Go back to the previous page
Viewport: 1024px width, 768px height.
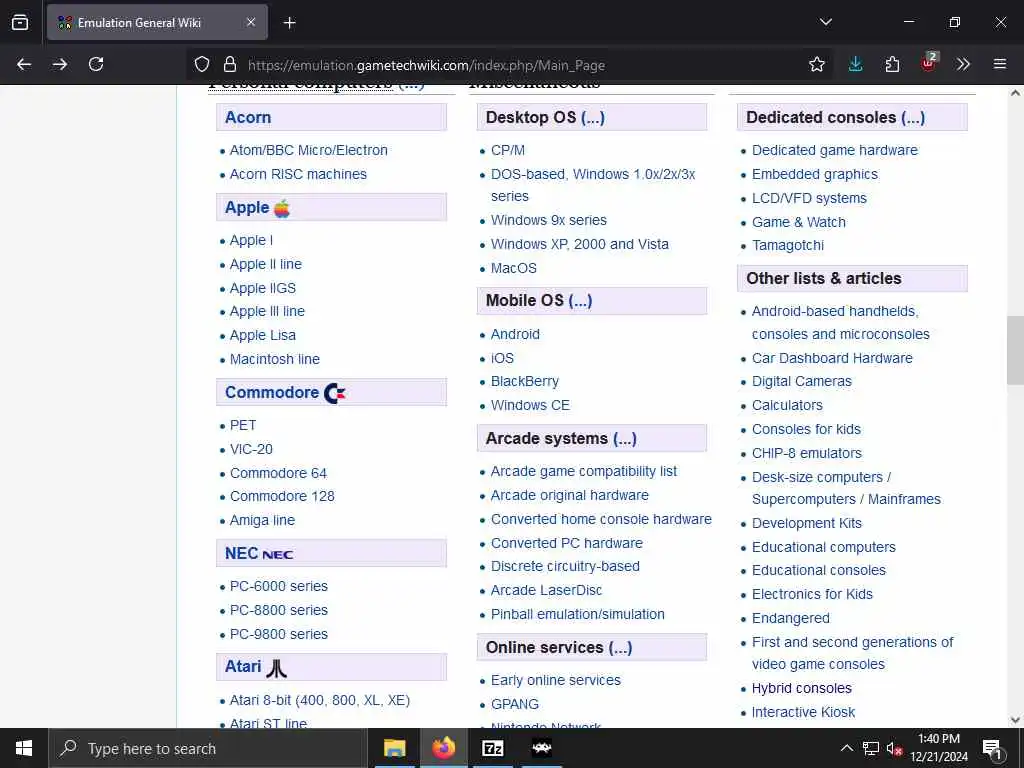(x=24, y=64)
